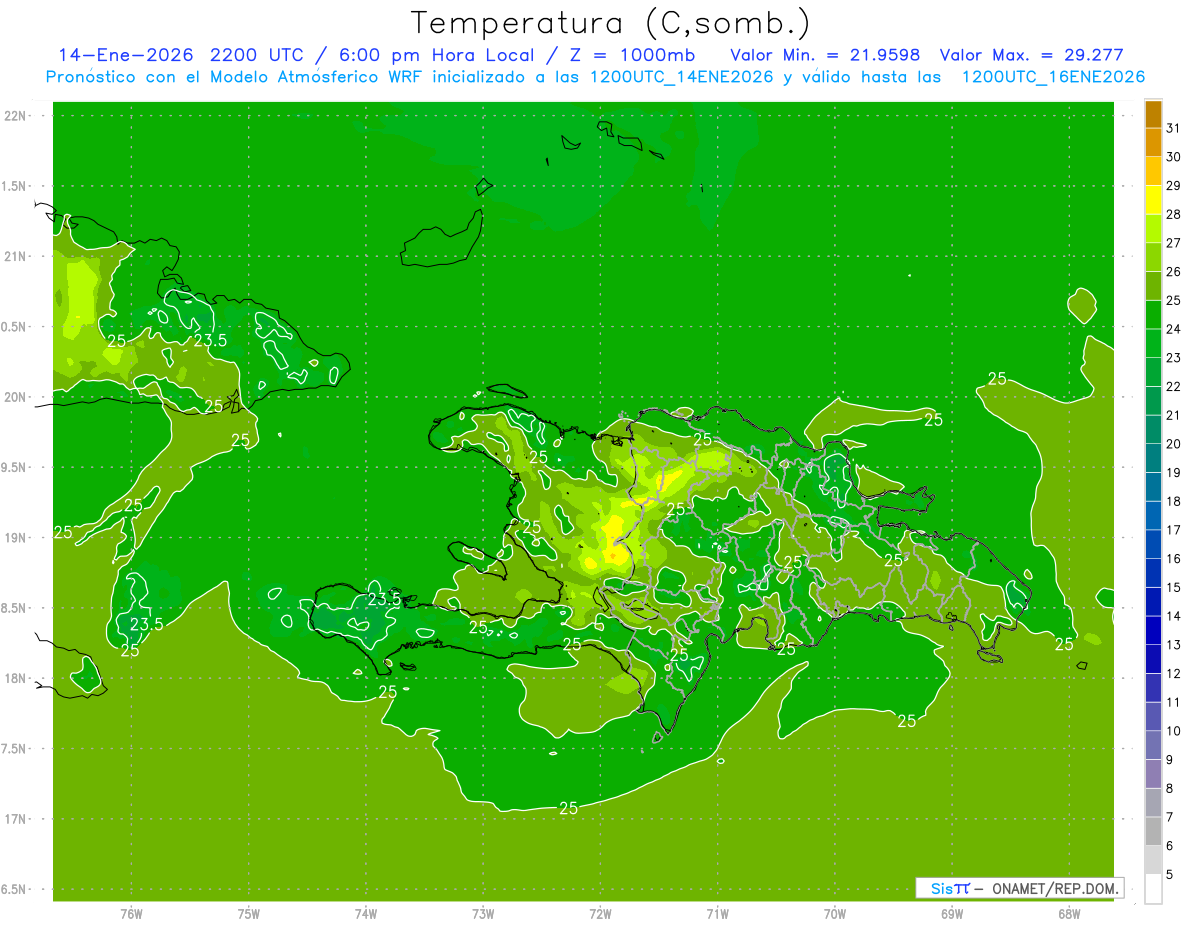Click the 25 contour label near 17N

[x=568, y=808]
